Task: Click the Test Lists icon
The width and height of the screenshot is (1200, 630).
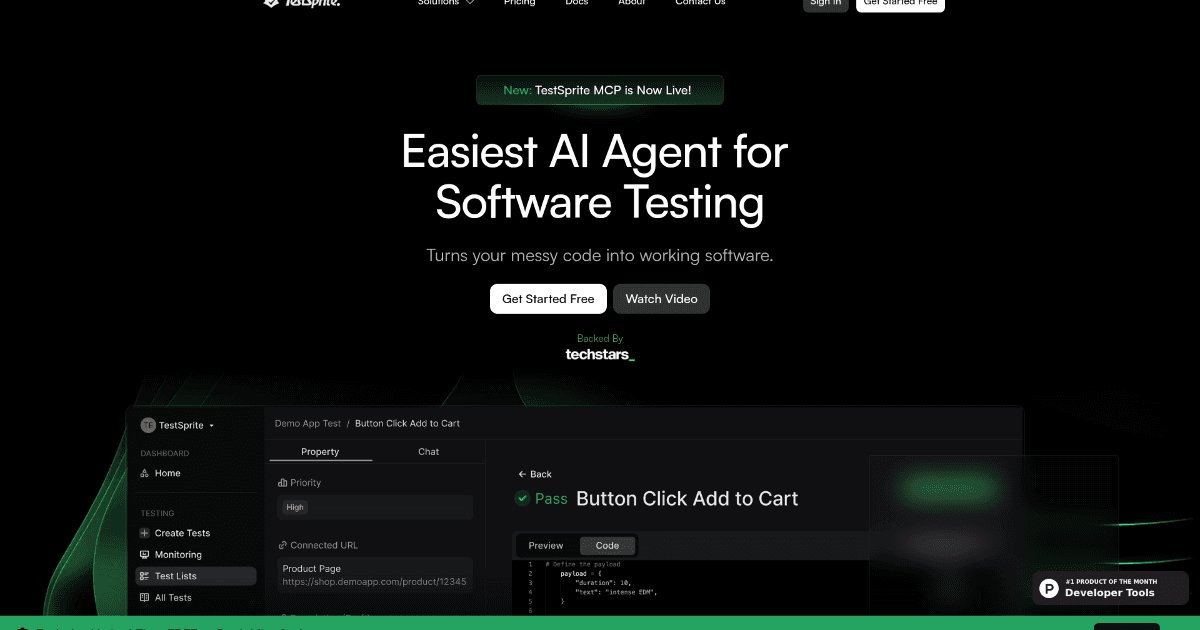Action: (x=145, y=576)
